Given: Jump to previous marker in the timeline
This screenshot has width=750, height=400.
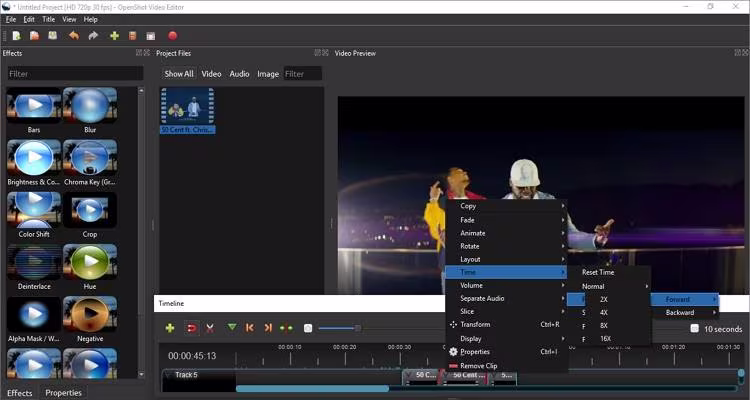Looking at the screenshot, I should click(249, 328).
